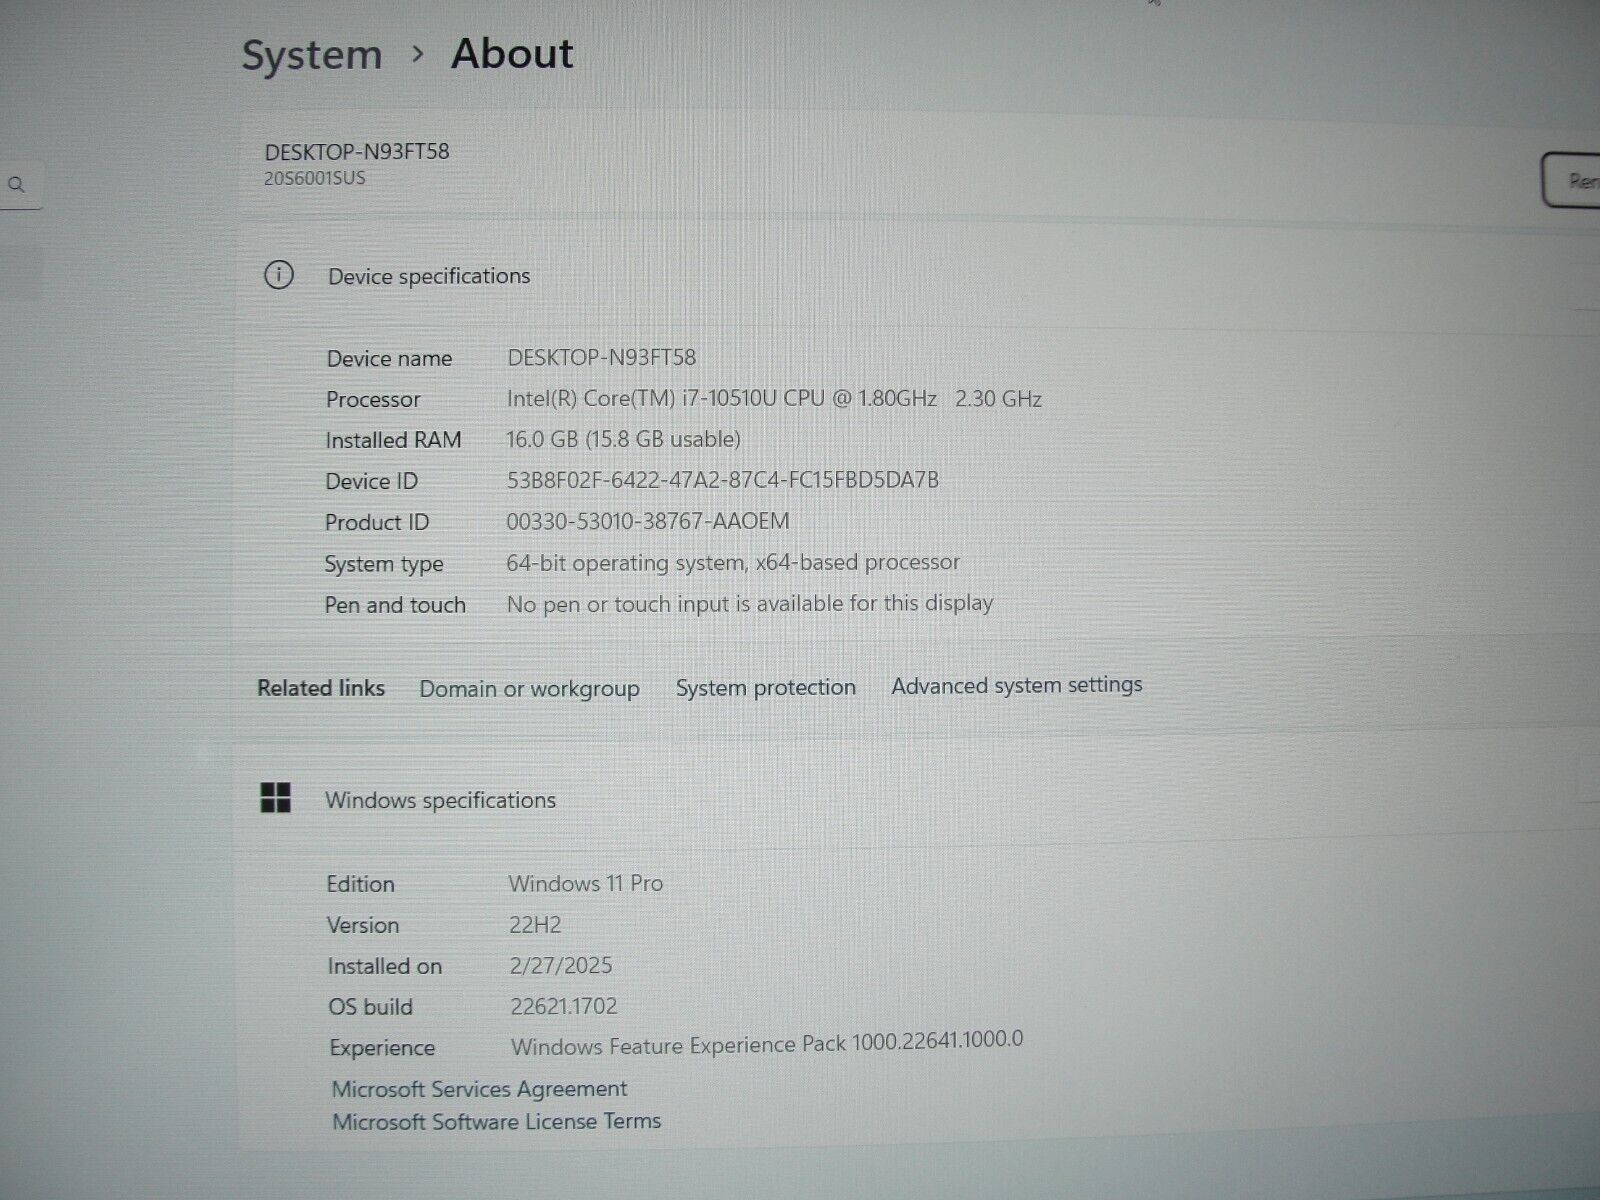Click the Experience label

(382, 1049)
